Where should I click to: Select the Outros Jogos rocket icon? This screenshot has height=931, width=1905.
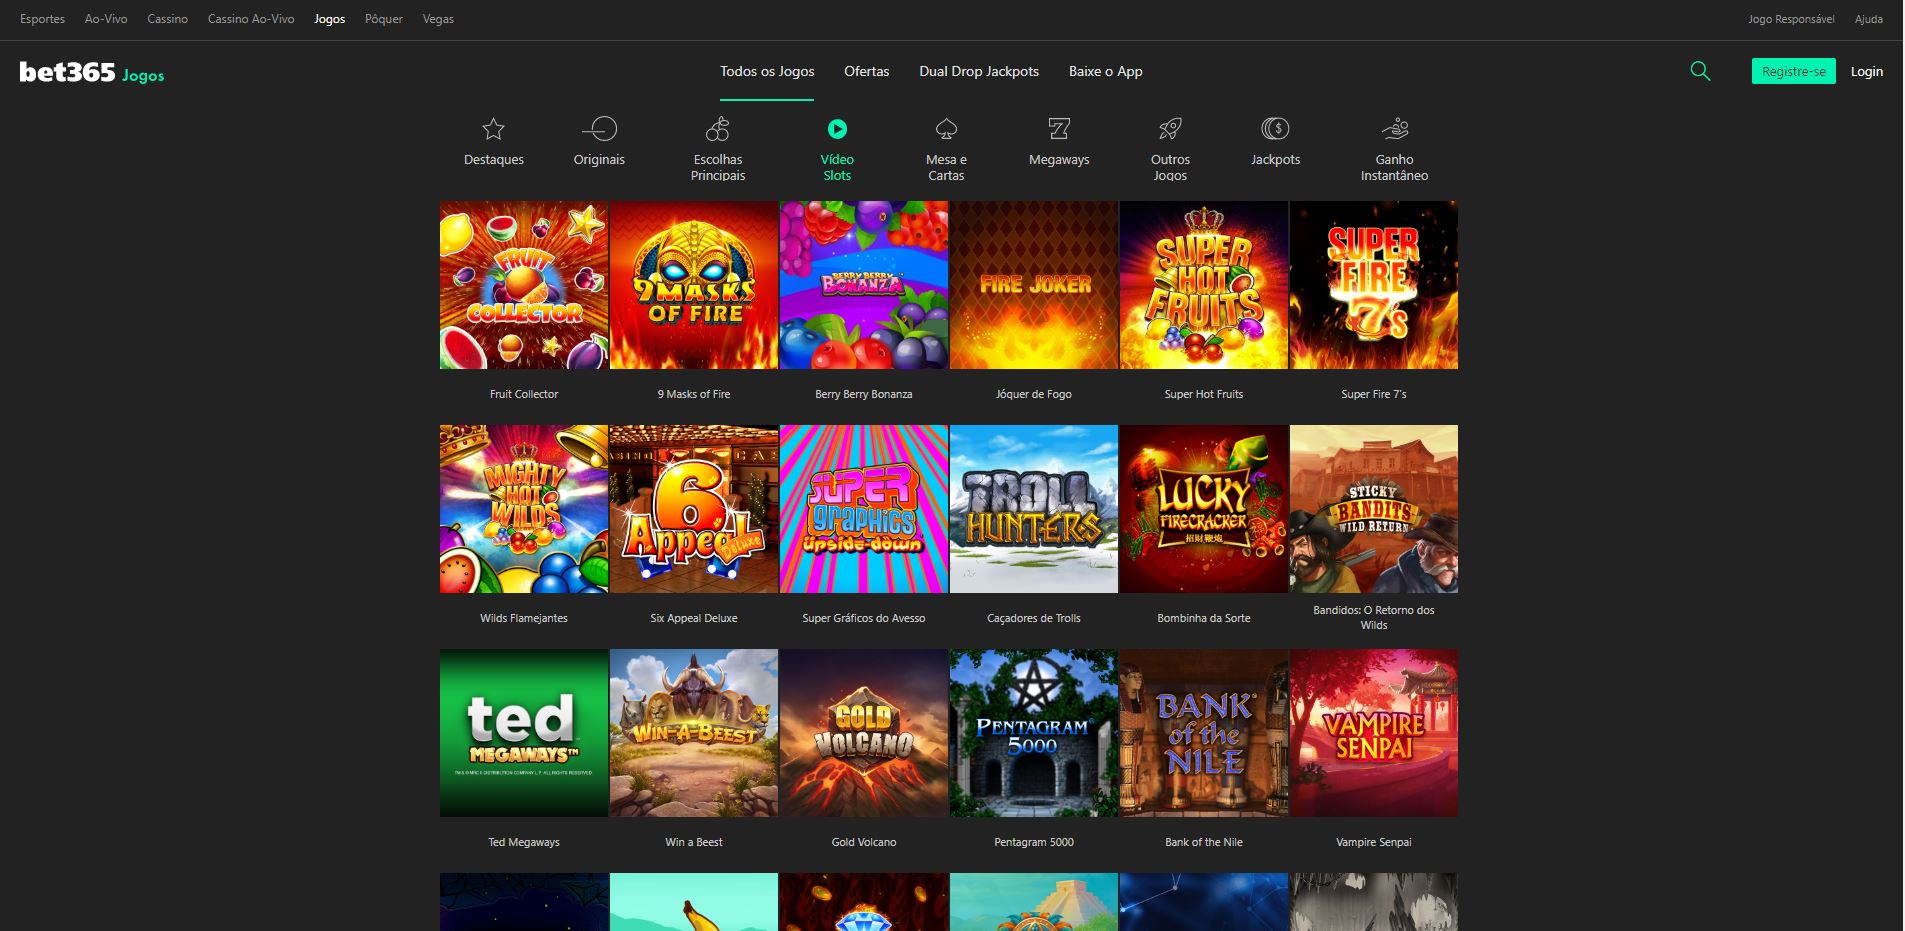pos(1170,129)
